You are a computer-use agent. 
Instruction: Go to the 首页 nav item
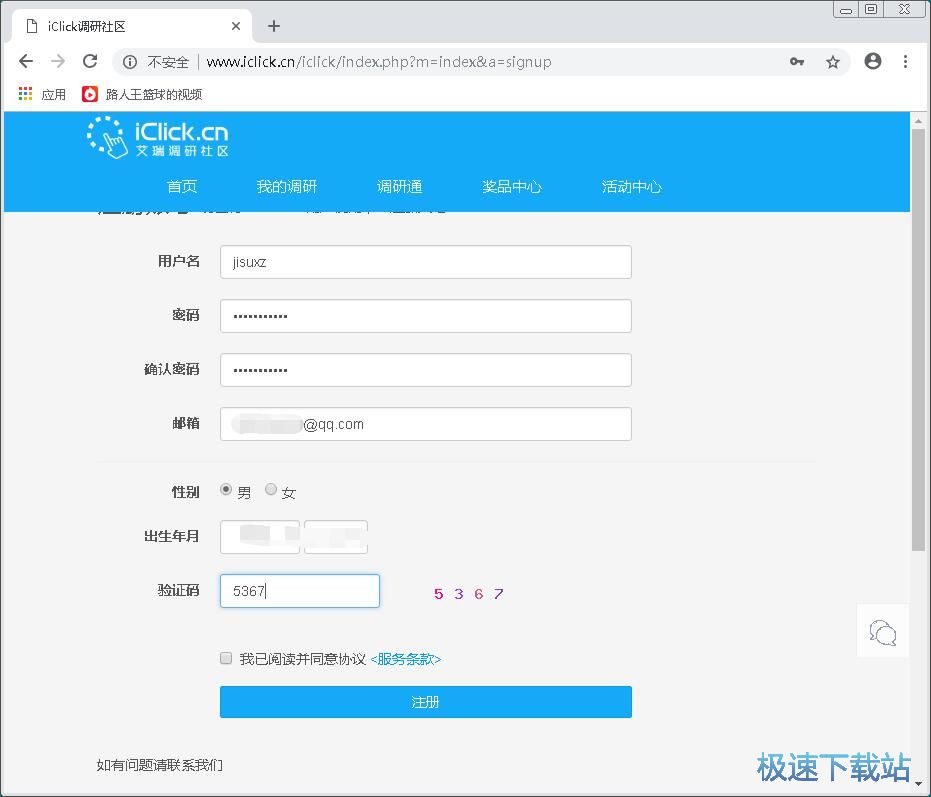182,186
